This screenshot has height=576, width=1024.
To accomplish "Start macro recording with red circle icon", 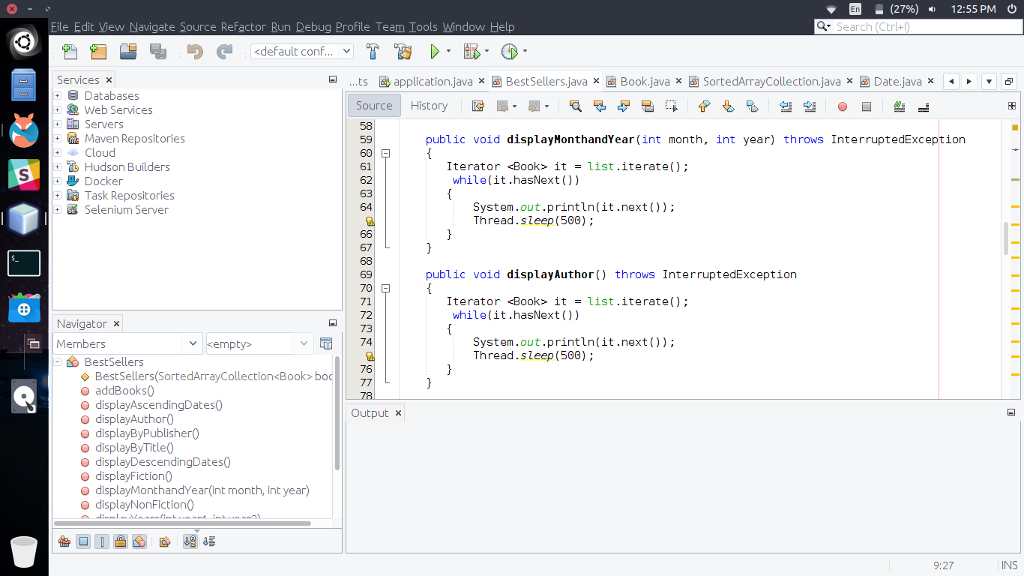I will click(842, 106).
